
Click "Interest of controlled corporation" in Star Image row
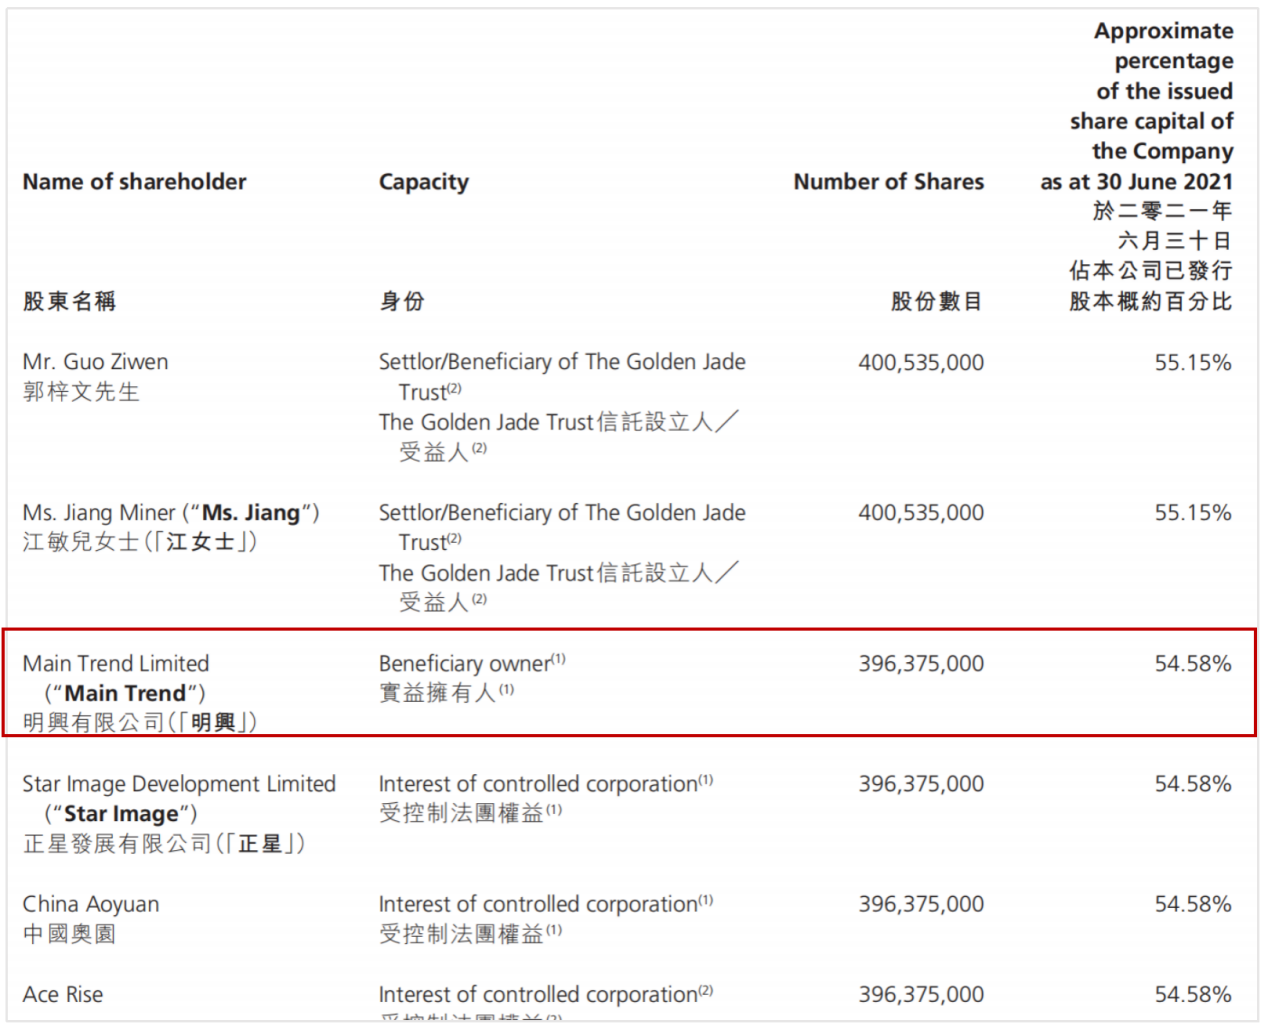click(x=538, y=783)
